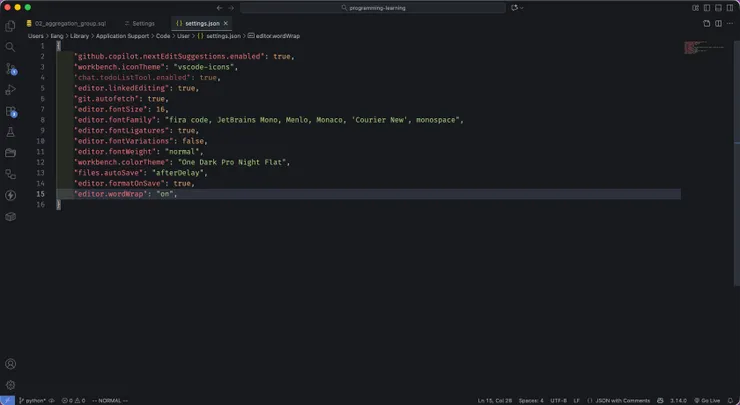
Task: Click the Open Settings (UI) editor icon
Action: (706, 24)
